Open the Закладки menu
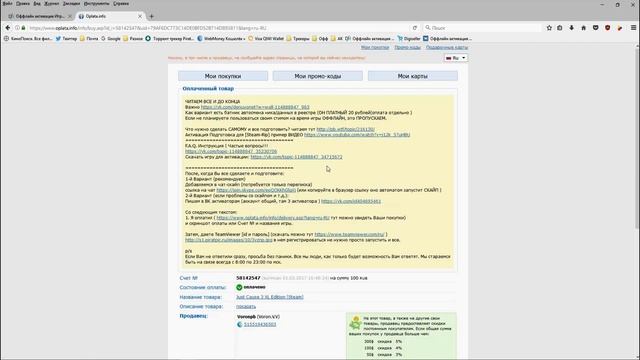This screenshot has width=640, height=360. click(71, 4)
